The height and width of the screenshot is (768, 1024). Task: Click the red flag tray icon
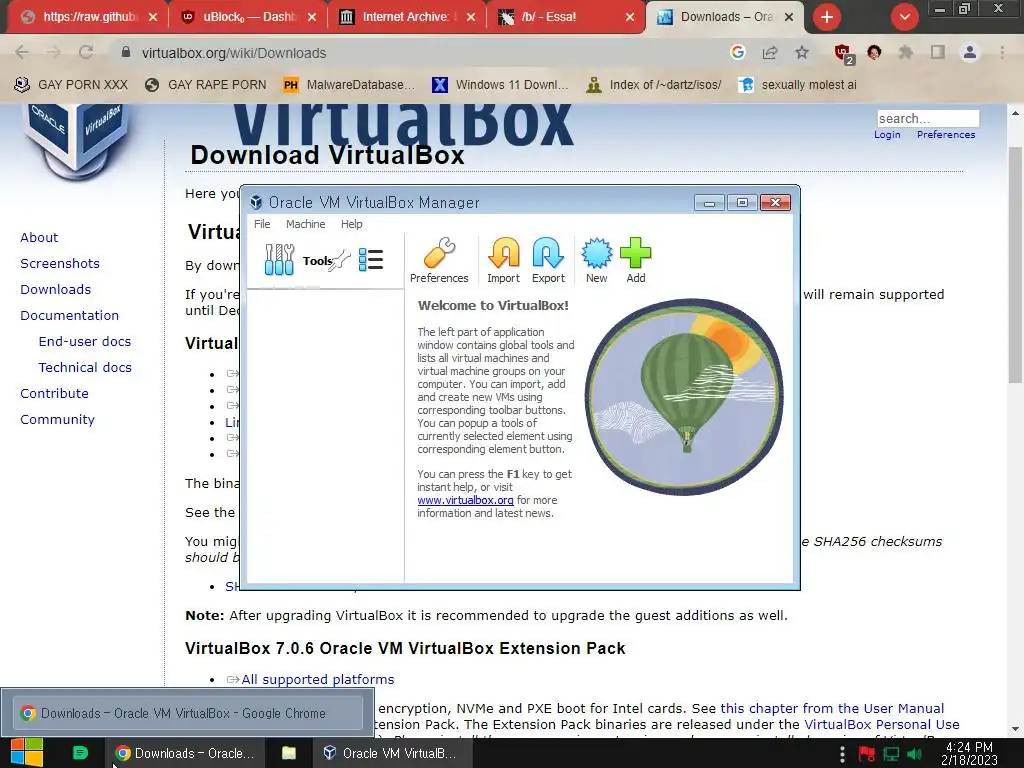click(867, 754)
